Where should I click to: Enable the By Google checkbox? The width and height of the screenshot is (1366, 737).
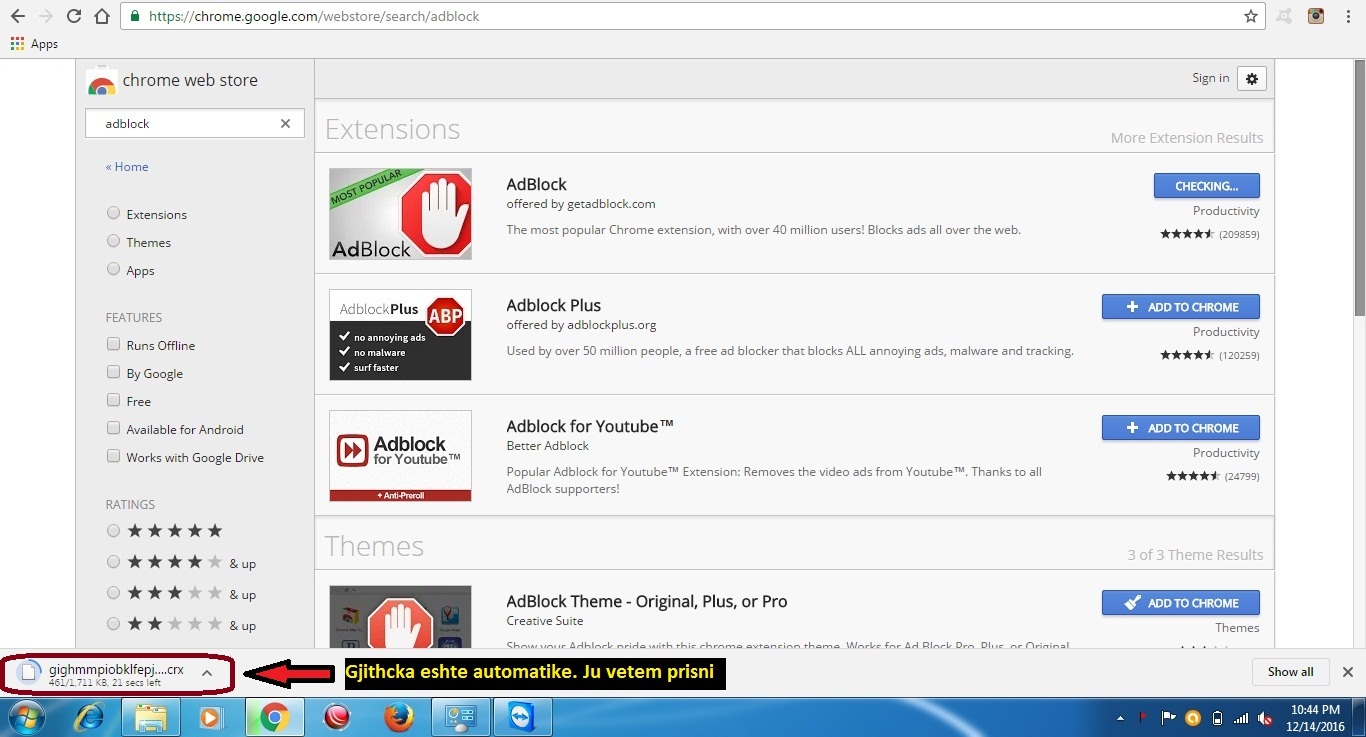click(x=114, y=372)
